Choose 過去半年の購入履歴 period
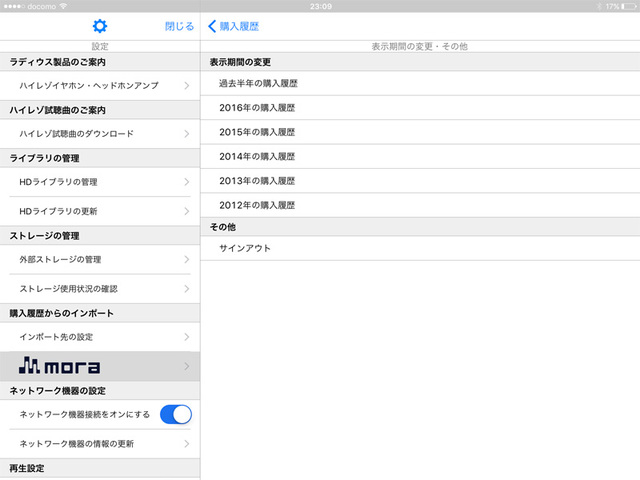 click(420, 84)
